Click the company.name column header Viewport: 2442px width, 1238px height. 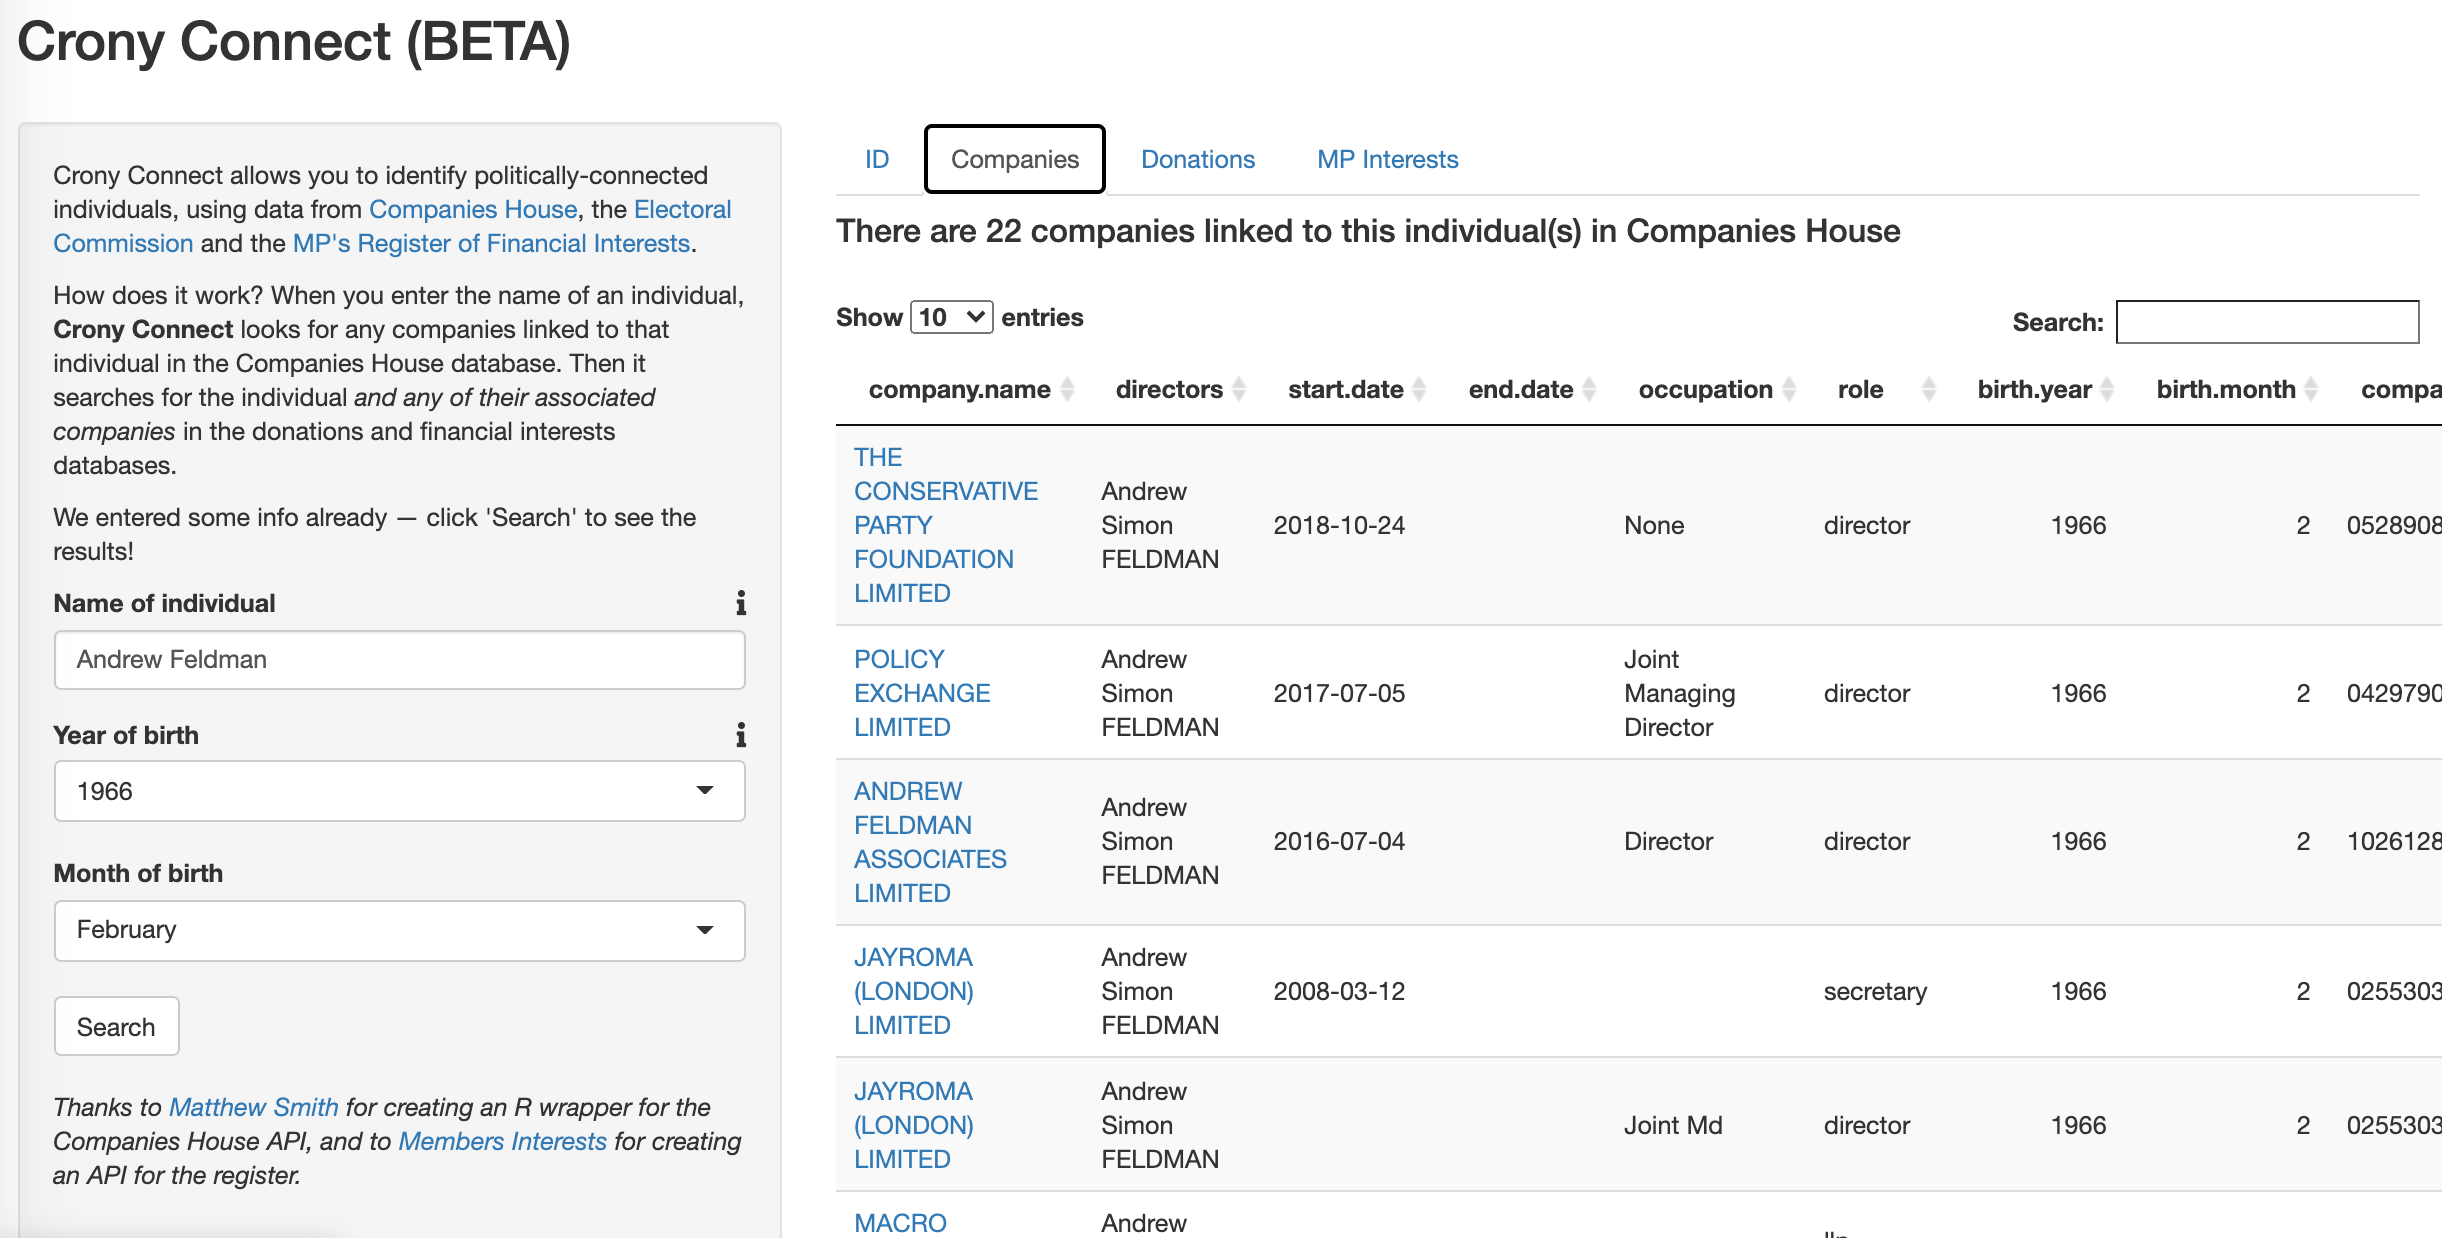[959, 389]
